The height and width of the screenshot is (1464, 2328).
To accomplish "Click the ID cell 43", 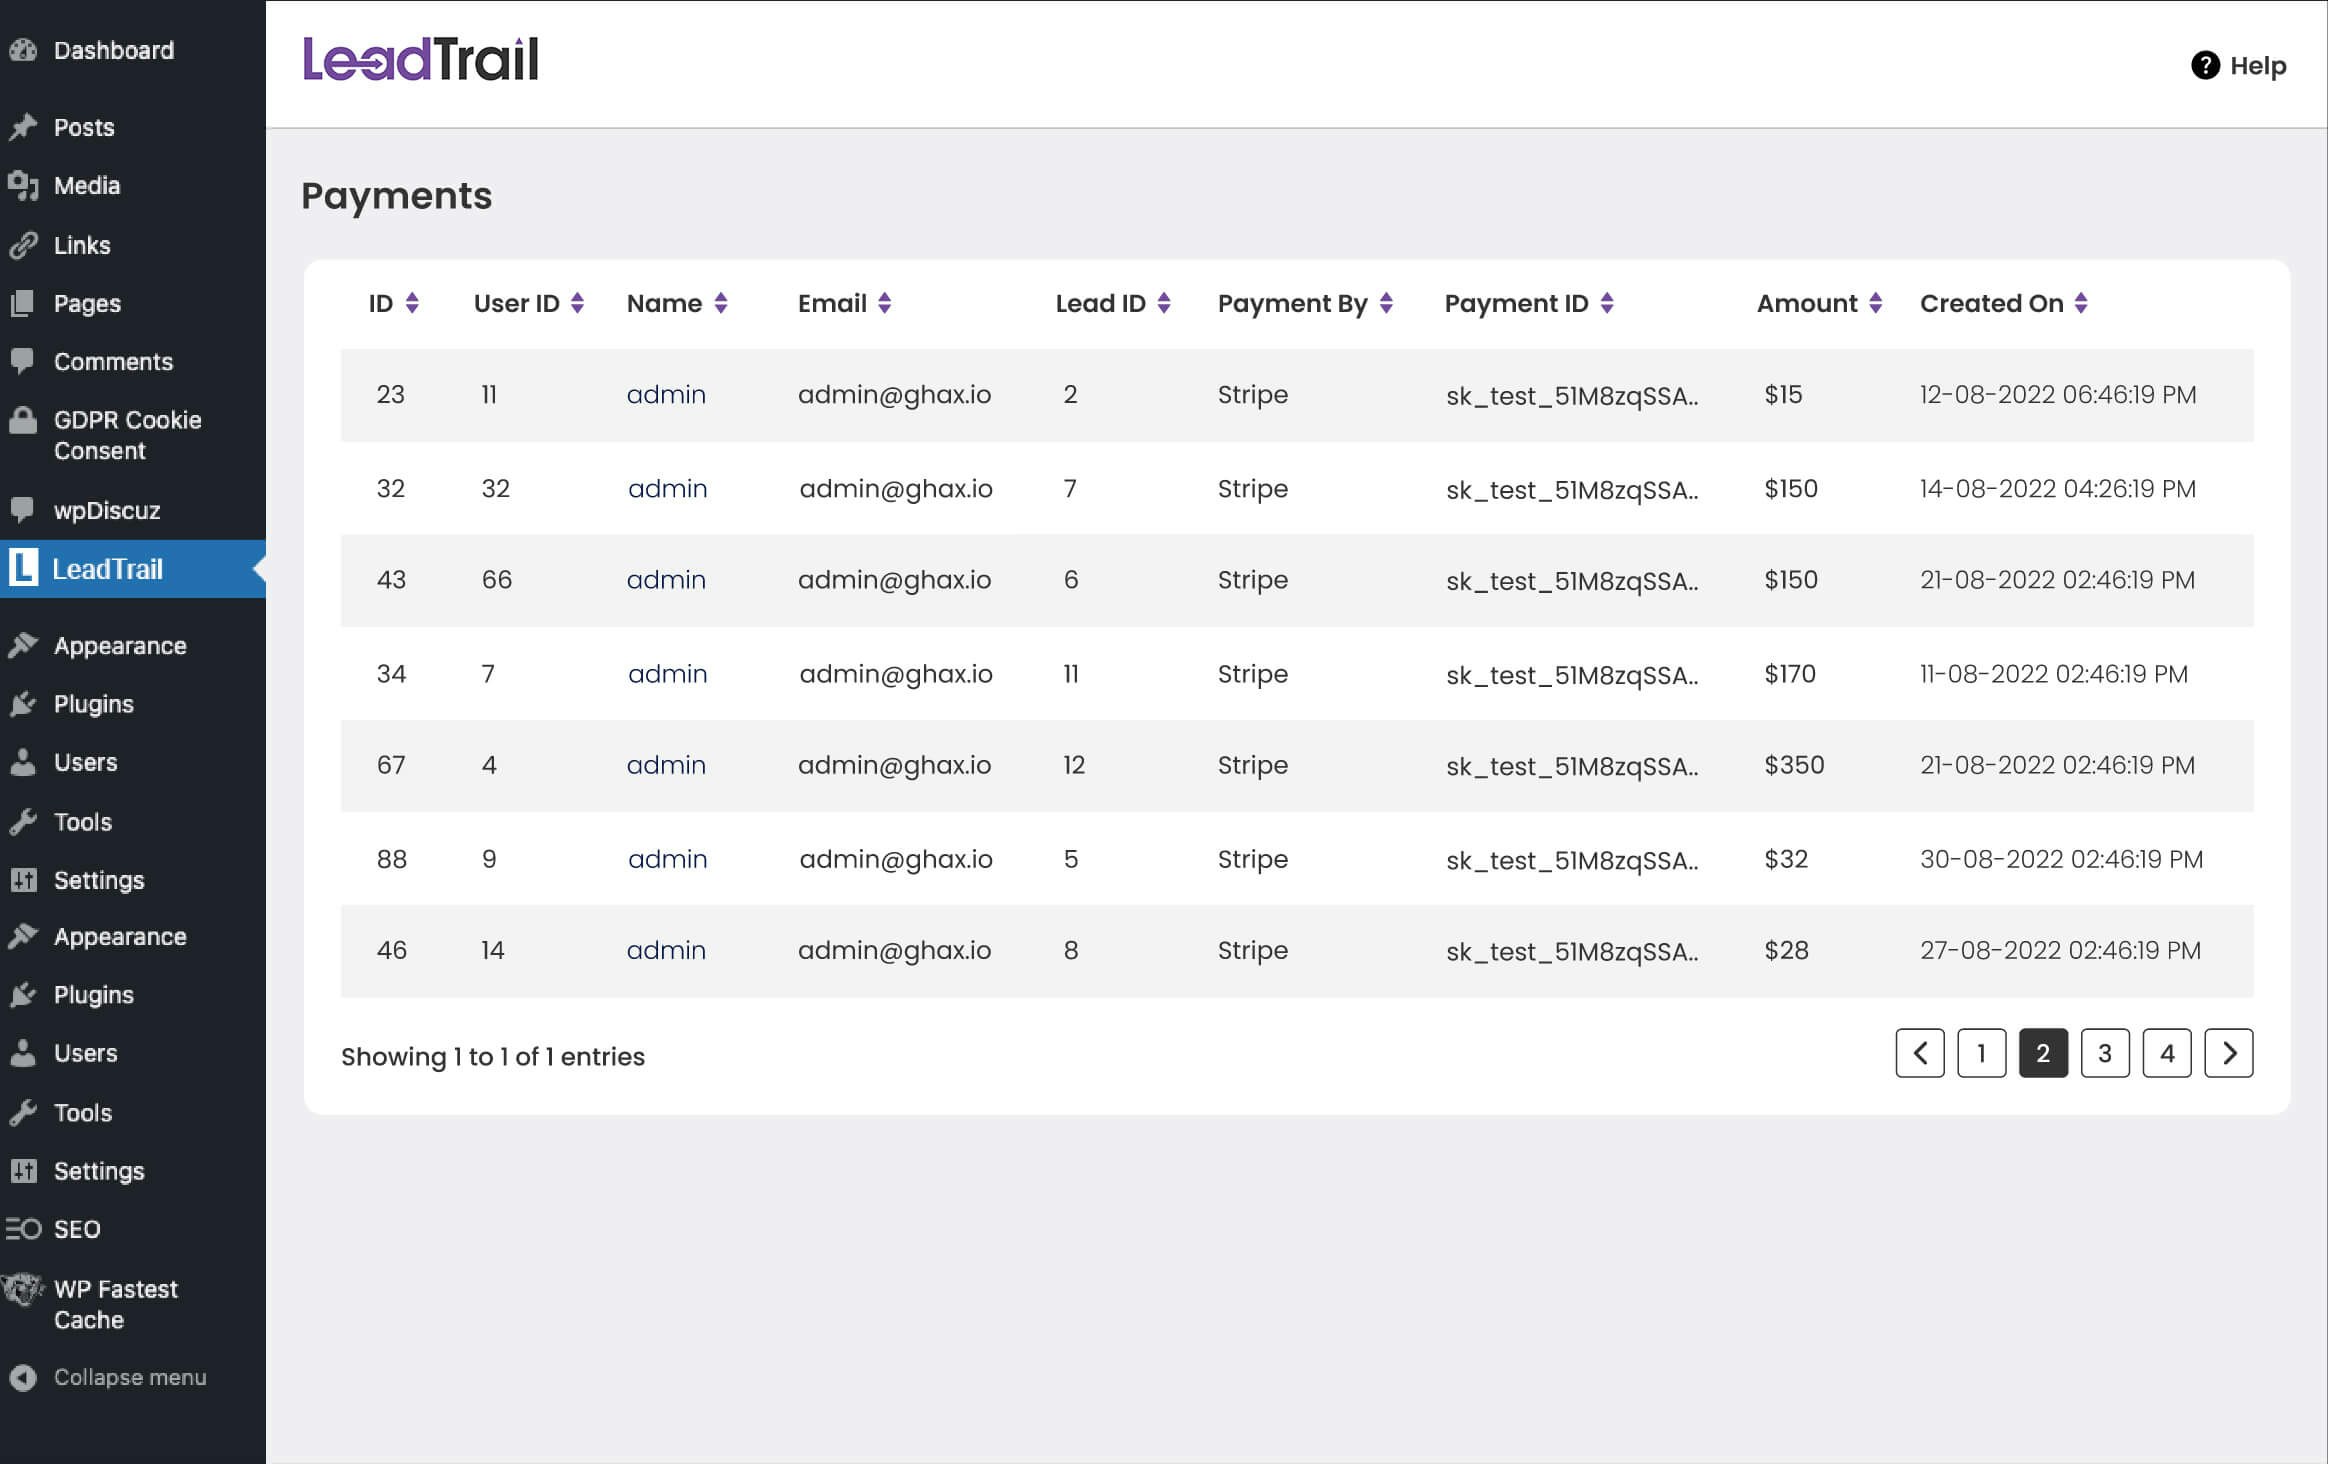I will pyautogui.click(x=391, y=580).
